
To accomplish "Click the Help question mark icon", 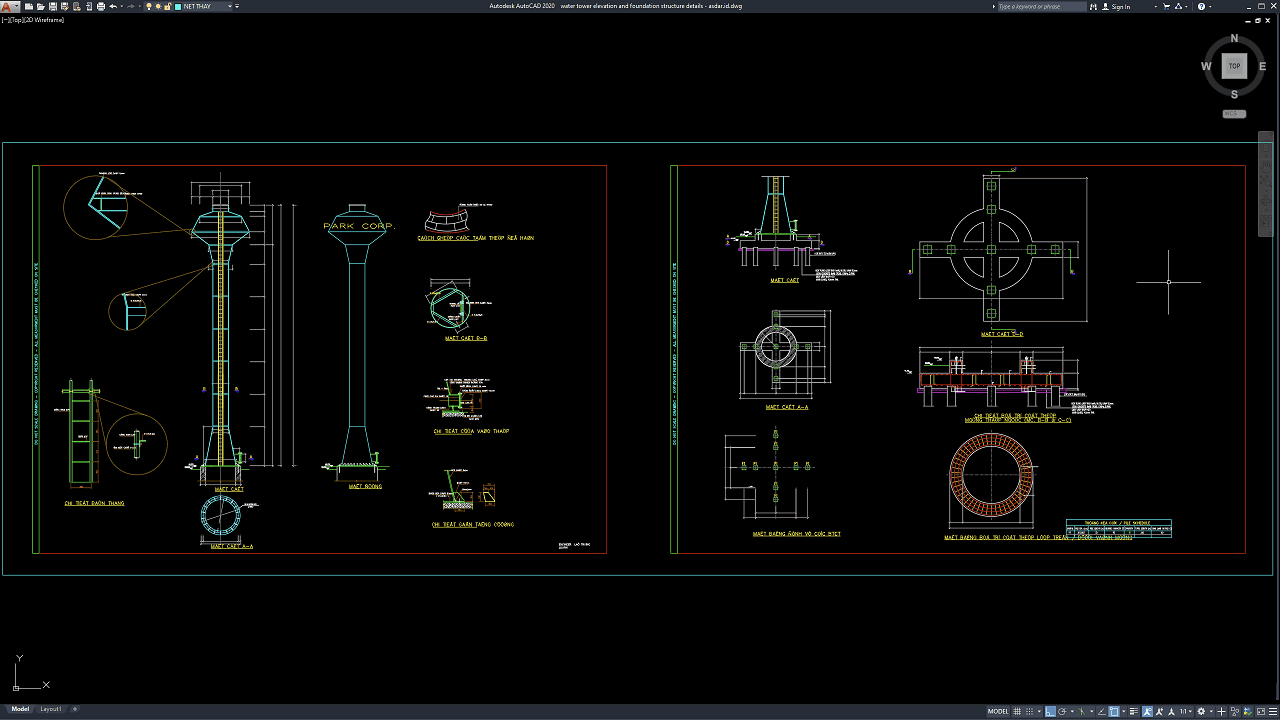I will coord(1201,6).
